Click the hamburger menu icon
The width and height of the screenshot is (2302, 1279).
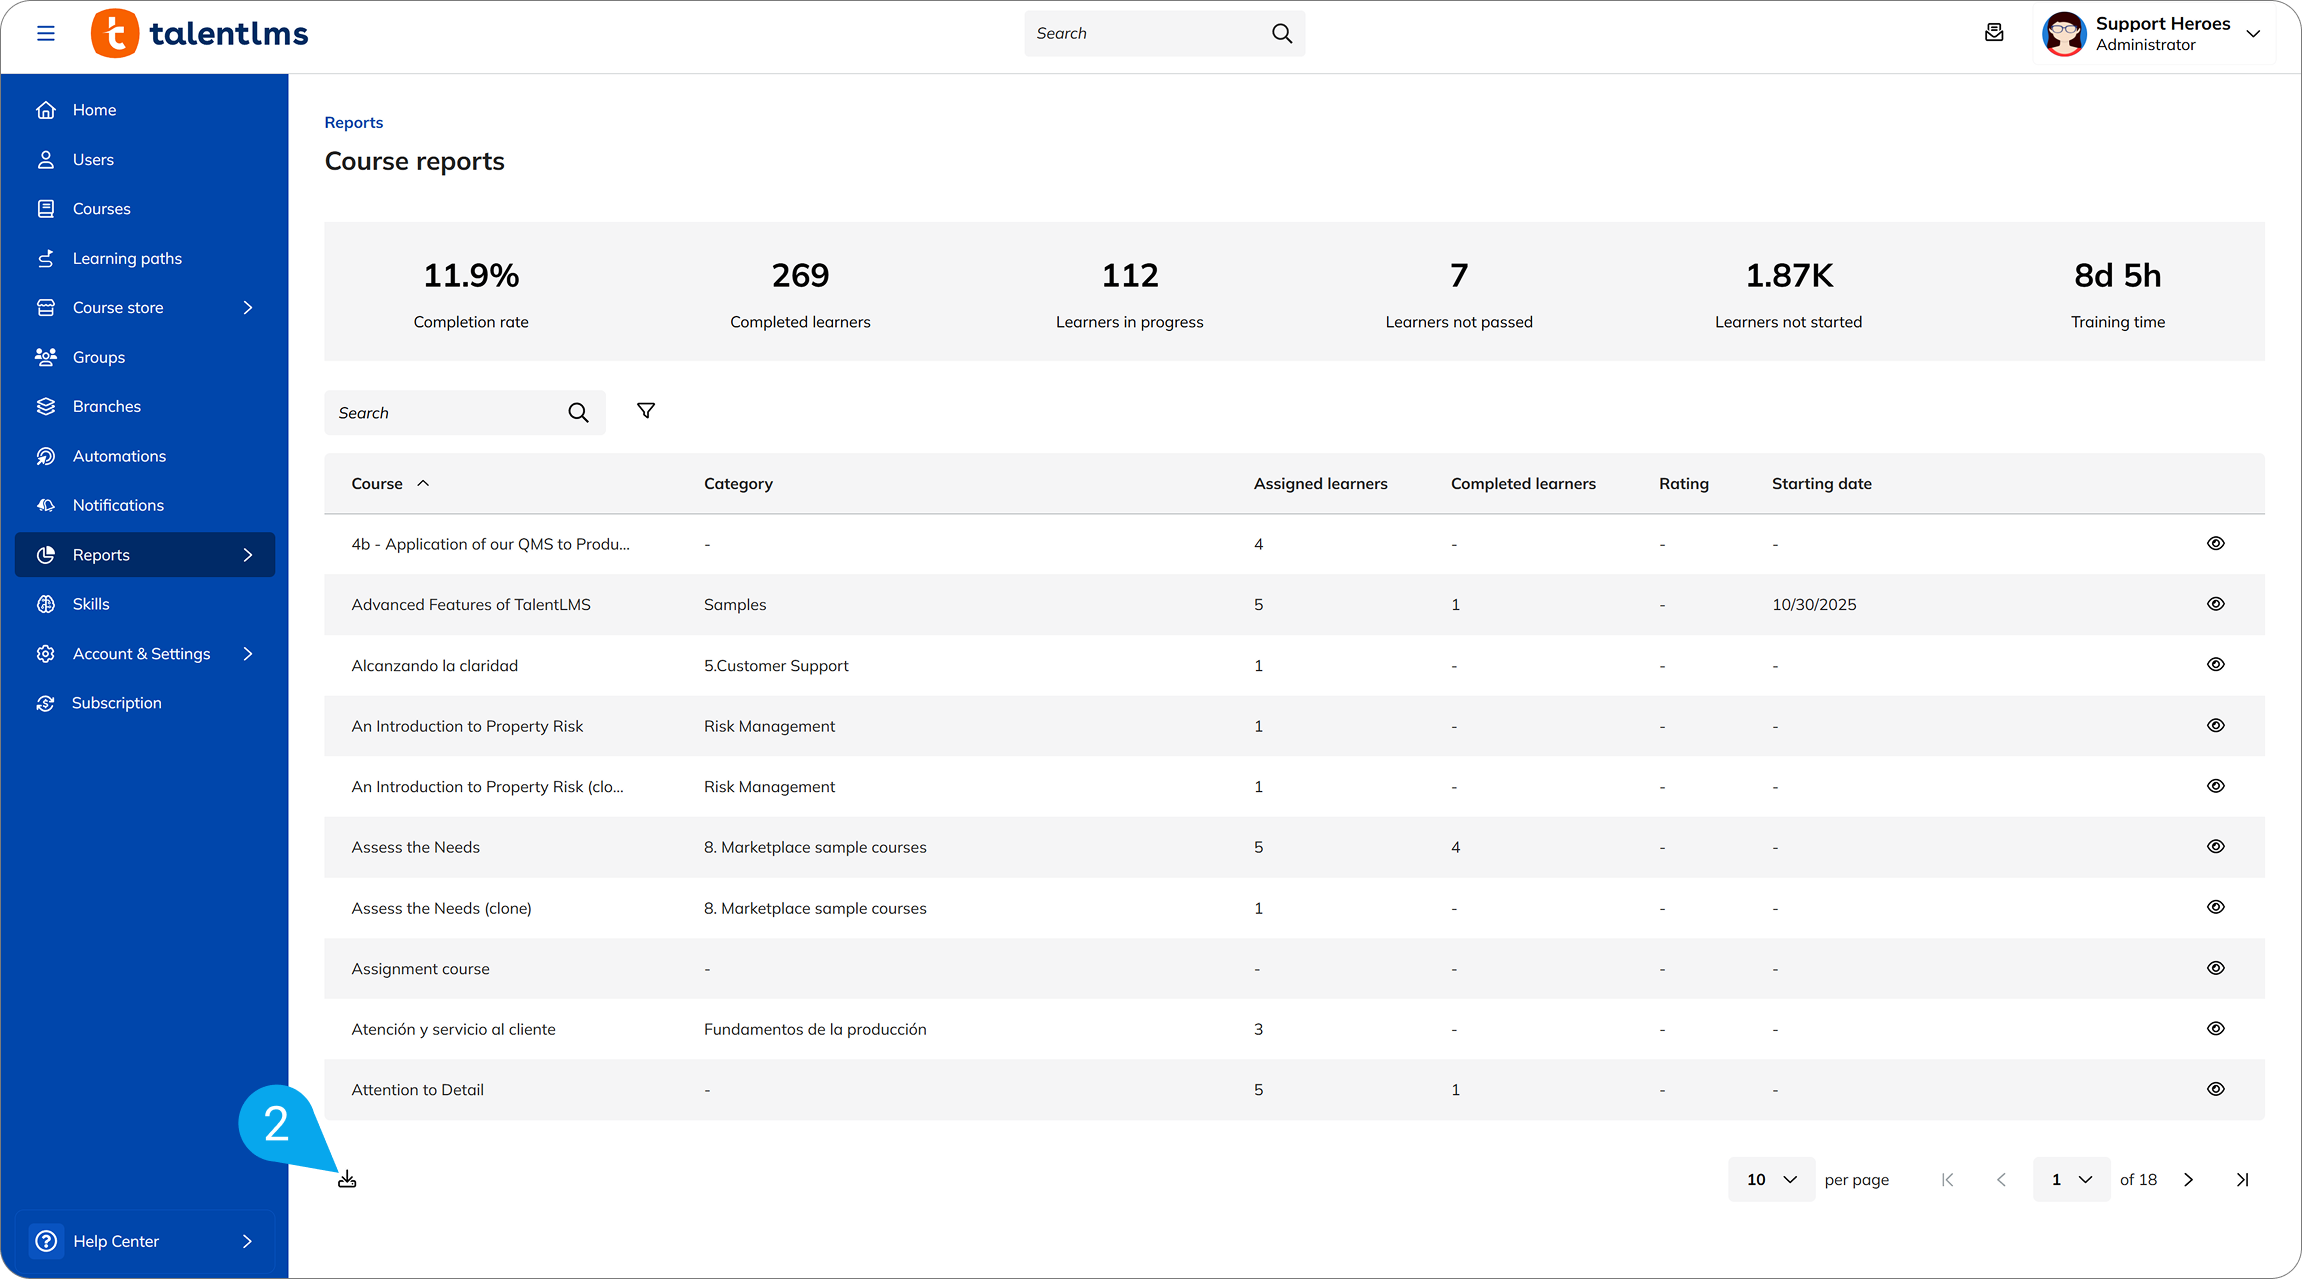pos(46,33)
